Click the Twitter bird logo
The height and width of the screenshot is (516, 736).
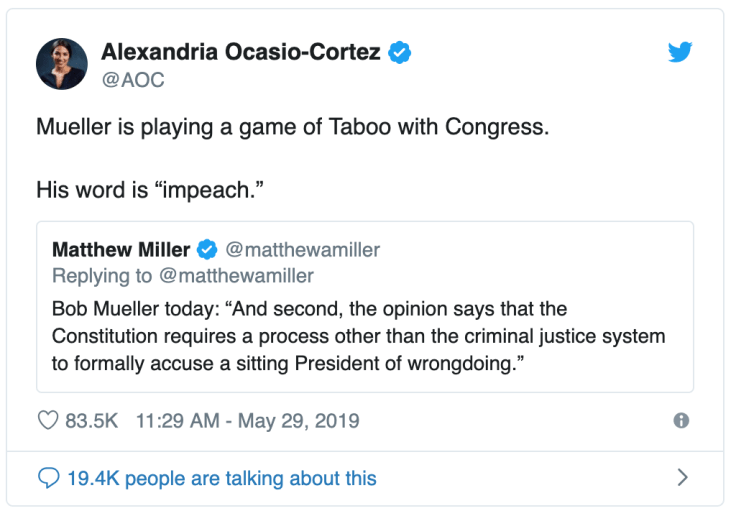click(x=680, y=52)
